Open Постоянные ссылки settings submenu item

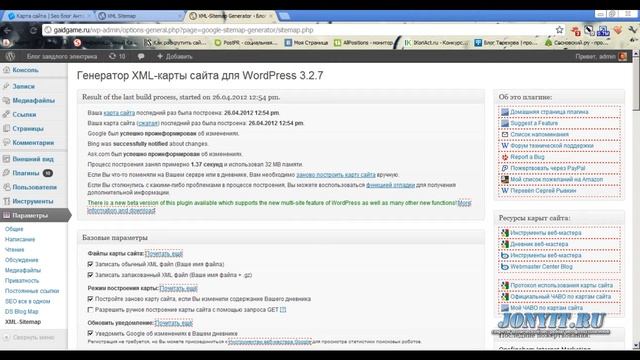tap(32, 291)
